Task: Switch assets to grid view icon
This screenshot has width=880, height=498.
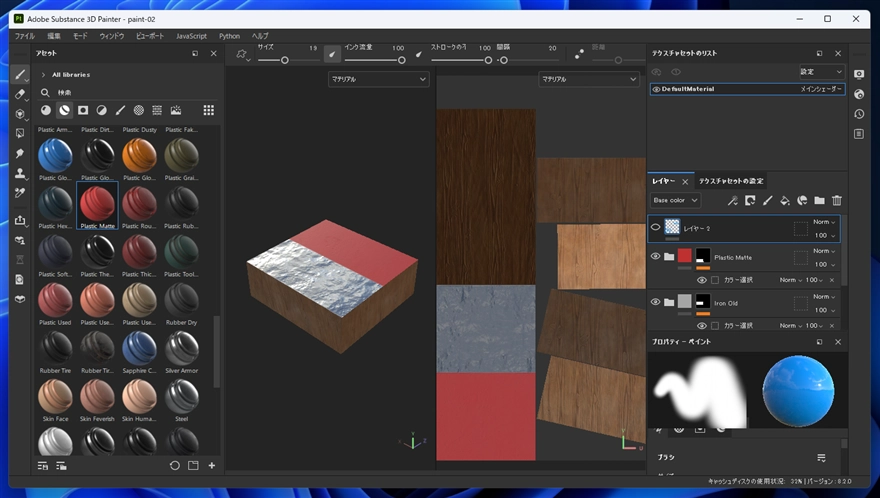Action: pos(208,110)
